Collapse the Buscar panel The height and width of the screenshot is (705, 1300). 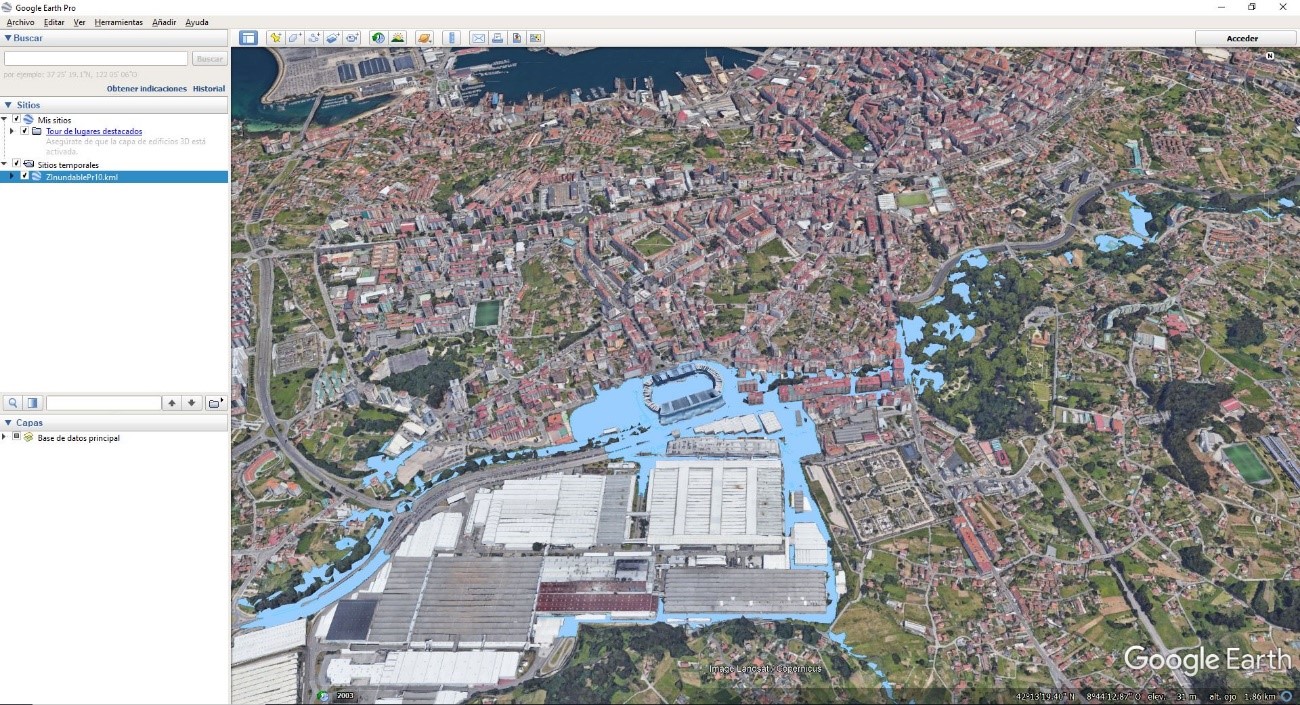8,38
